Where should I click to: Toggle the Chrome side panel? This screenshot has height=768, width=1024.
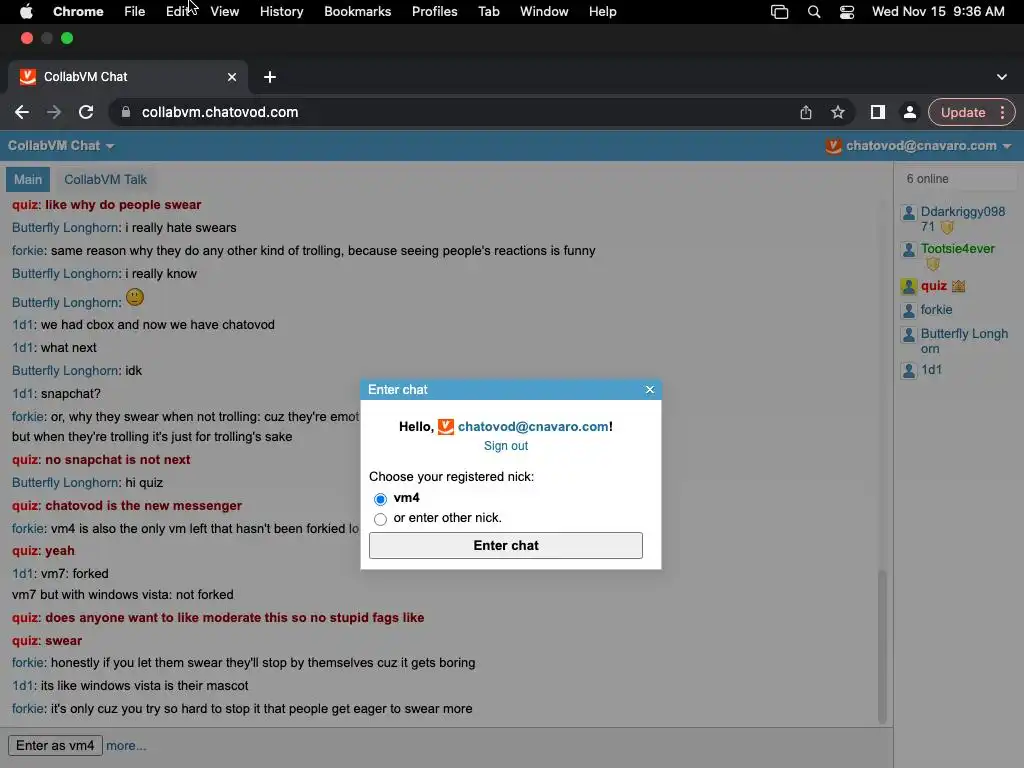click(x=878, y=112)
